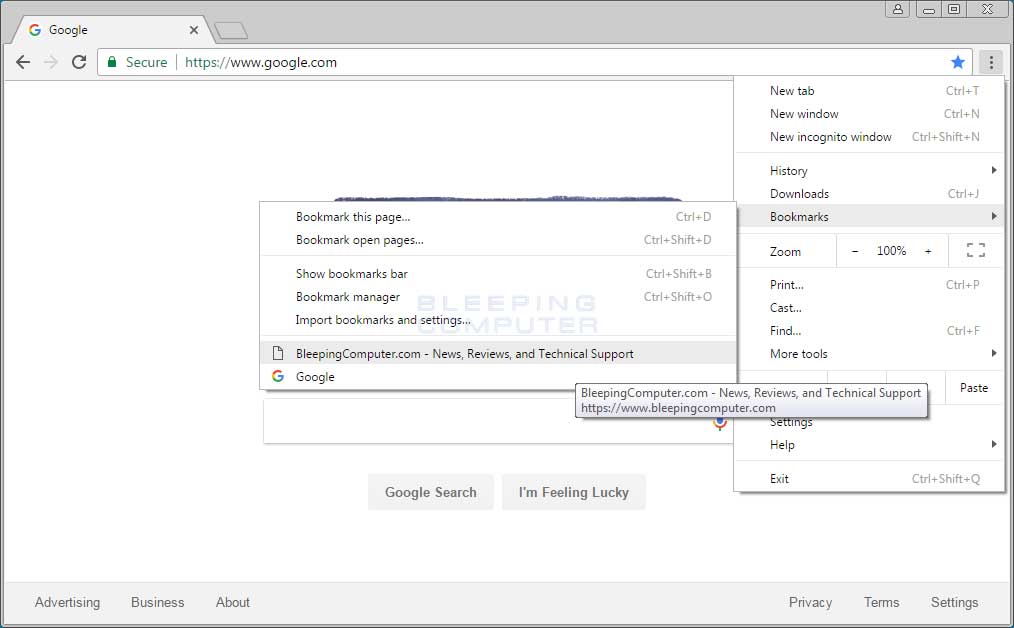
Task: Click the Google G icon bookmark
Action: pyautogui.click(x=277, y=376)
